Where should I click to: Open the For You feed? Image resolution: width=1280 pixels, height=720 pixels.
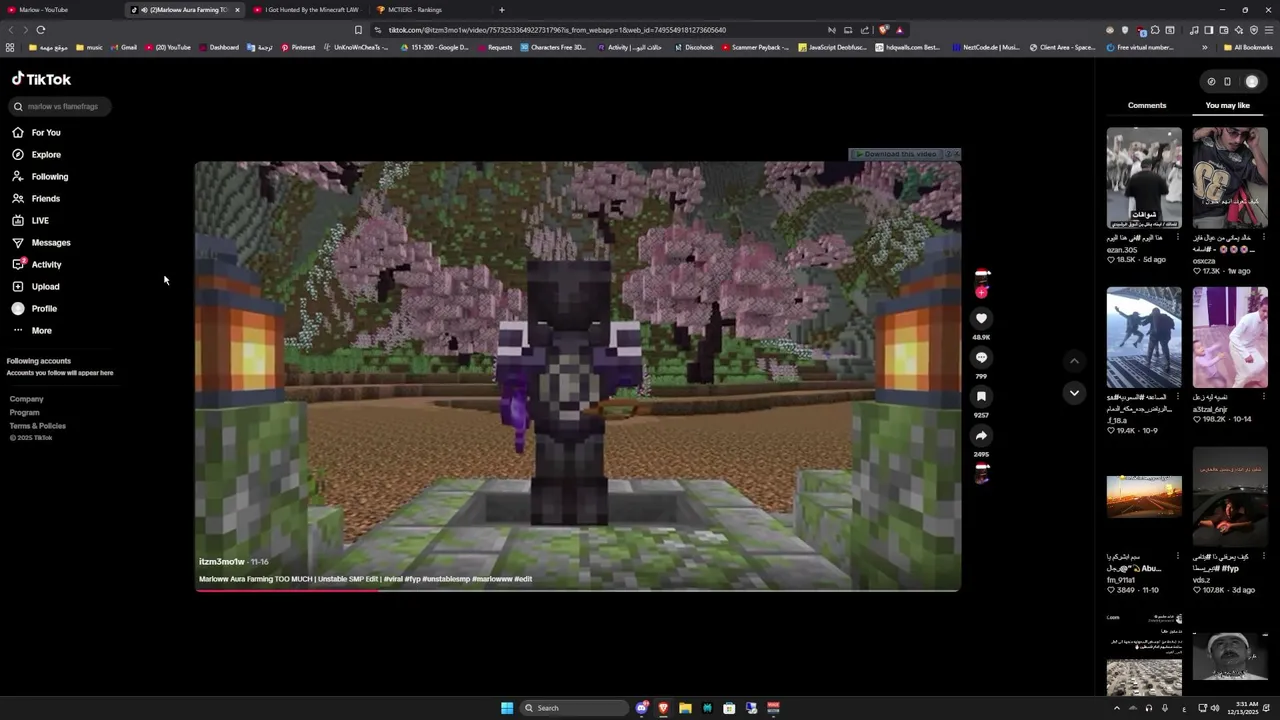(37, 132)
